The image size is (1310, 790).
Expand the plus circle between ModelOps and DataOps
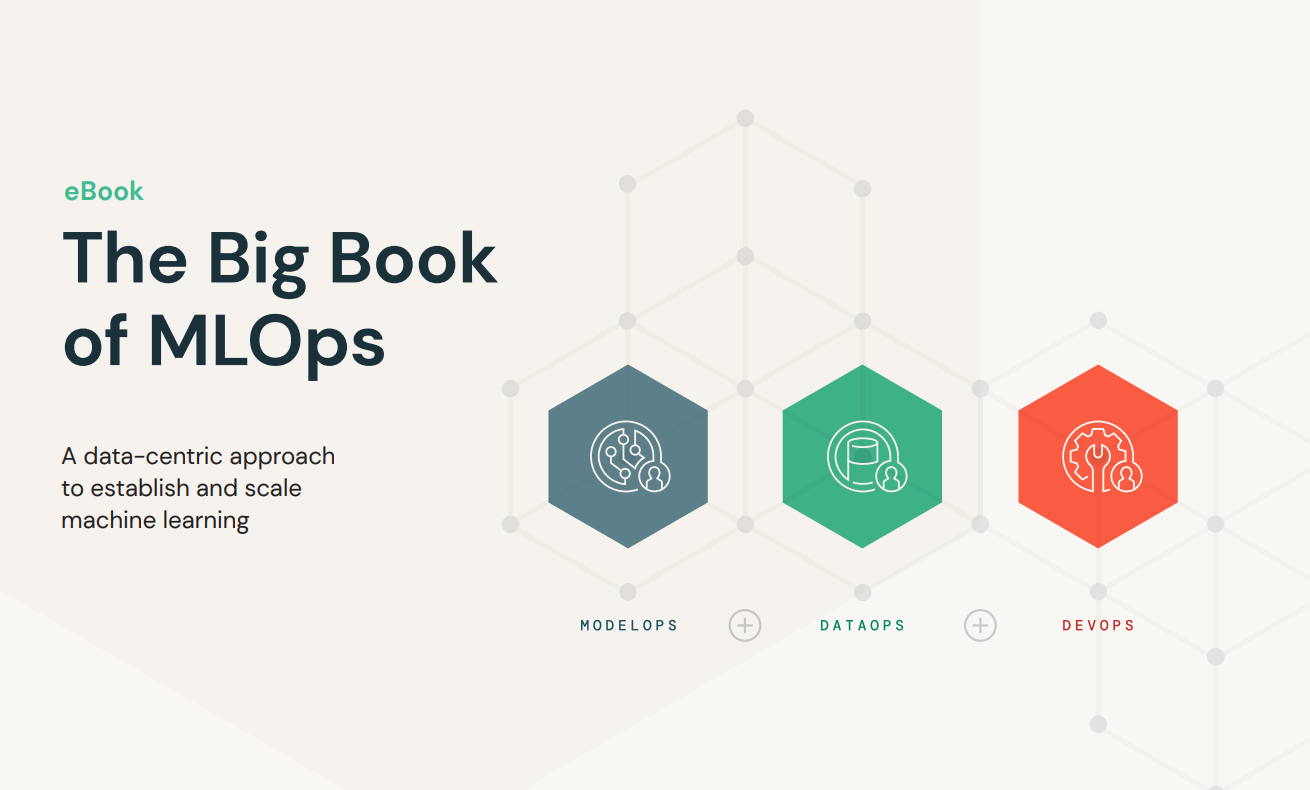(743, 625)
